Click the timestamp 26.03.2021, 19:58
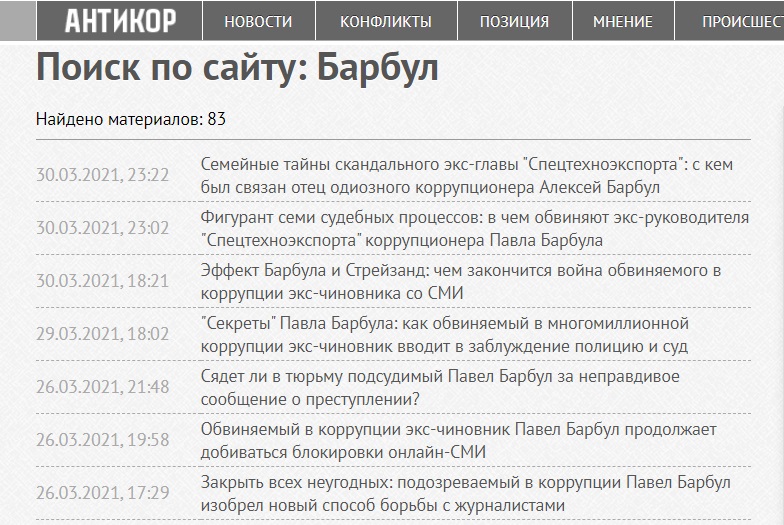The width and height of the screenshot is (784, 525). point(103,440)
